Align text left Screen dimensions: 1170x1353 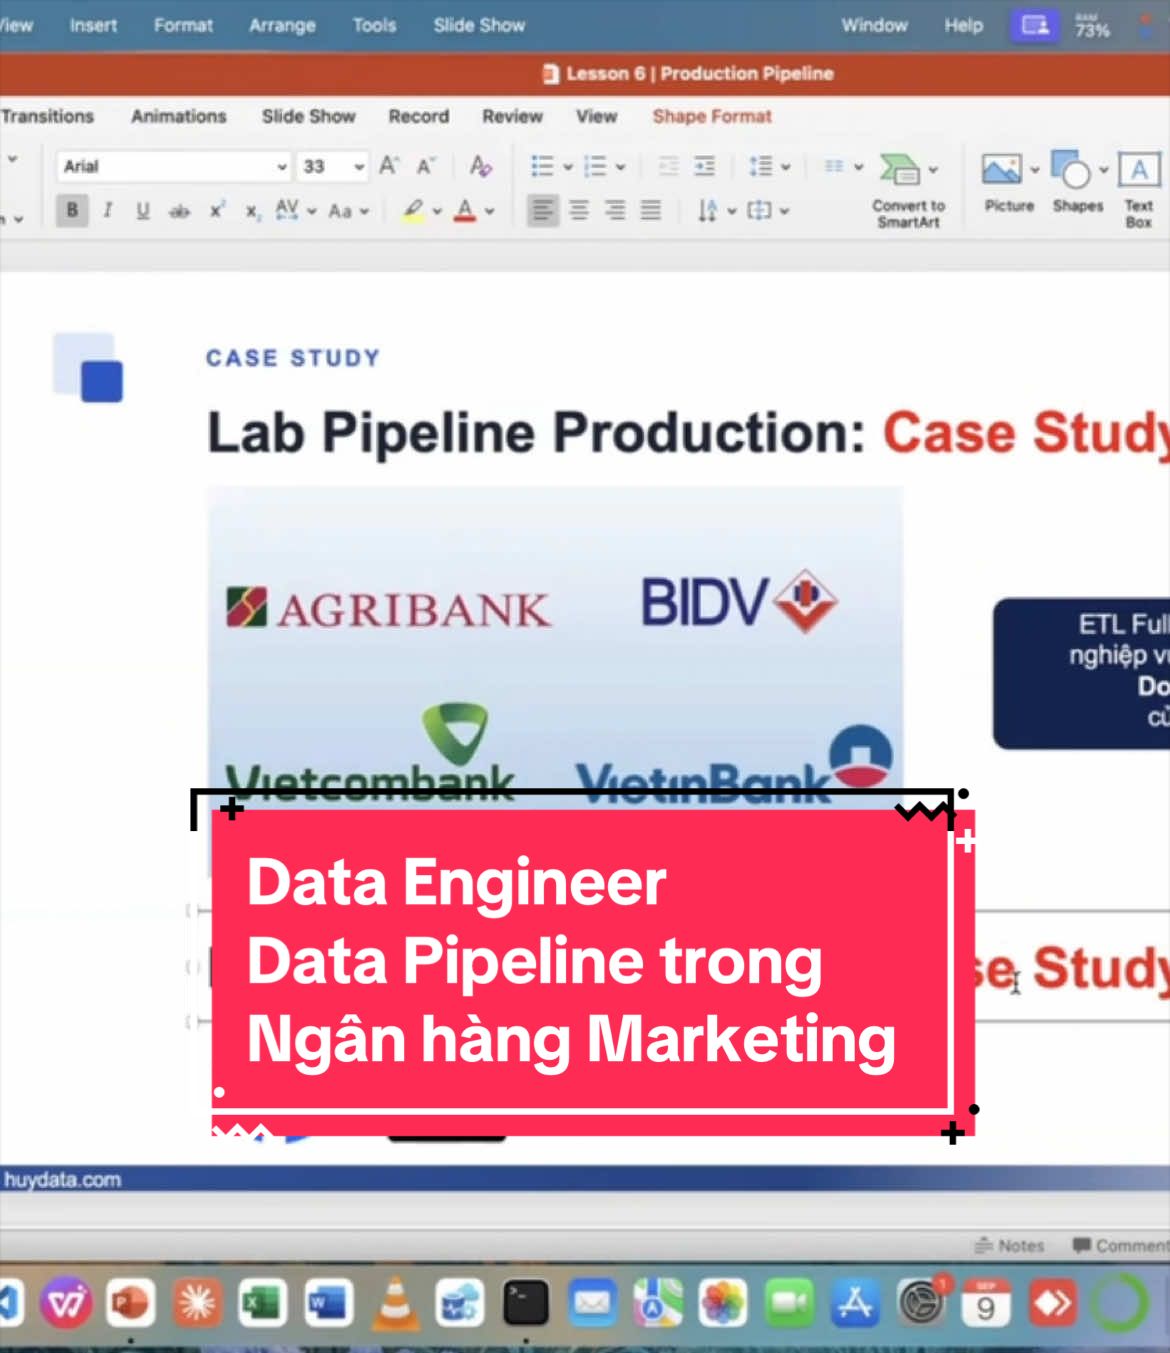pos(543,210)
